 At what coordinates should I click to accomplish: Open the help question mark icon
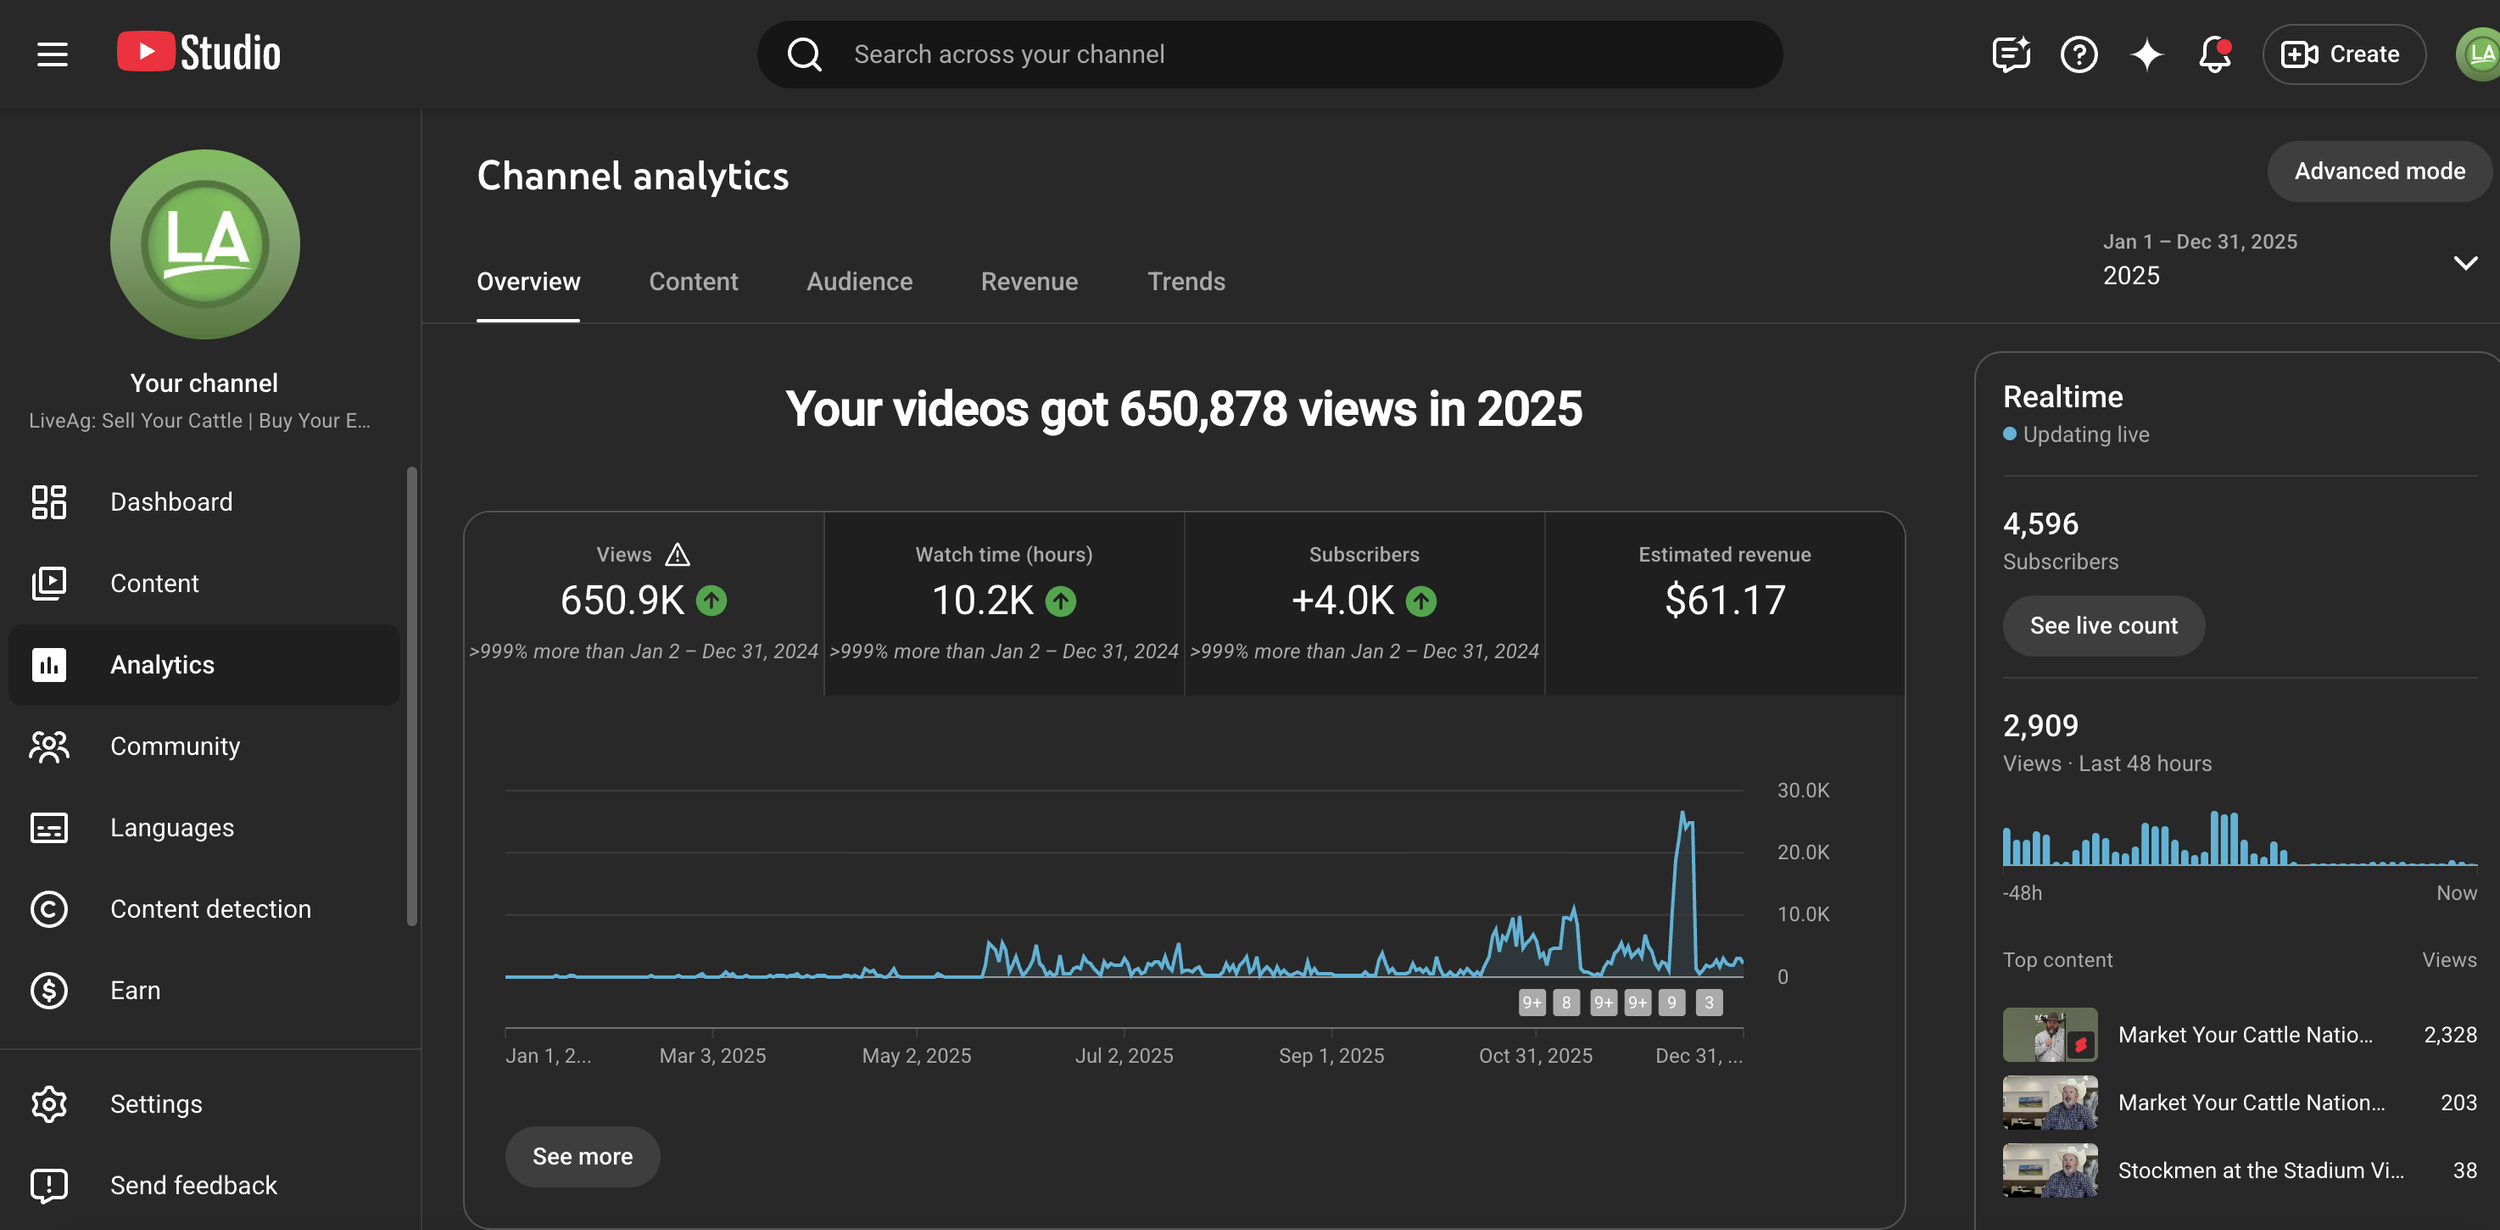(2079, 54)
